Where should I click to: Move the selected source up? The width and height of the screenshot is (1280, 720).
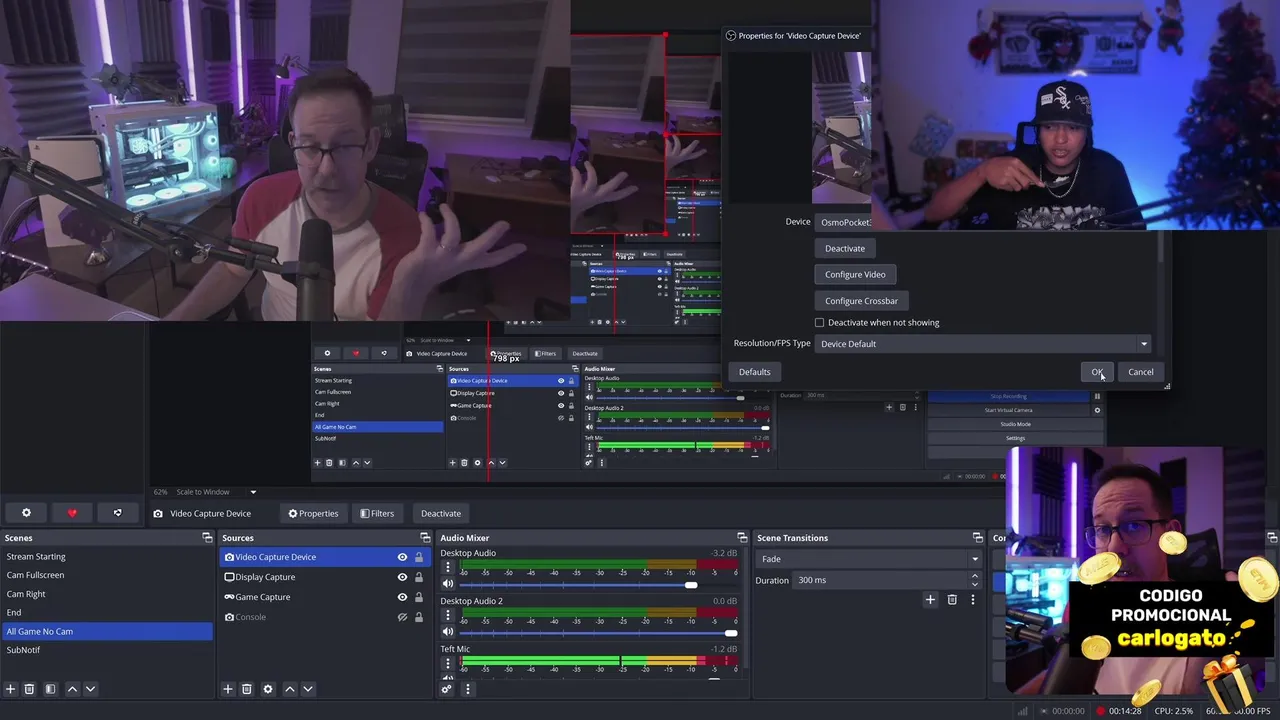click(x=290, y=689)
